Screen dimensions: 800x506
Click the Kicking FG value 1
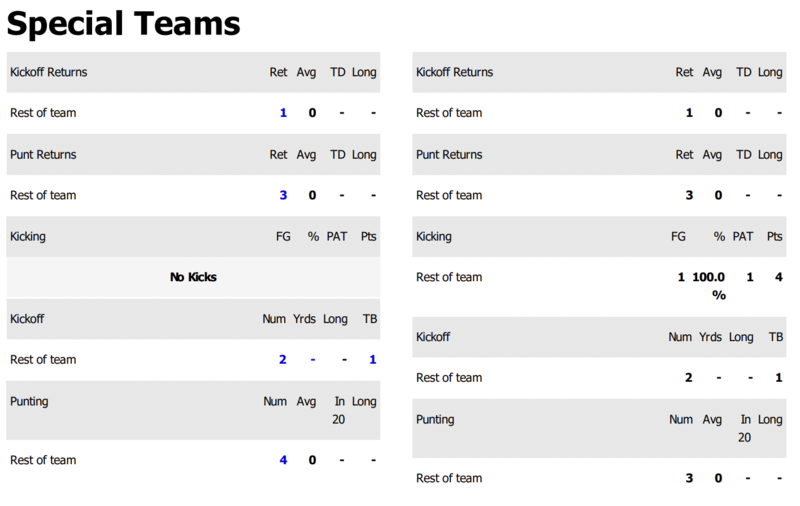tap(681, 277)
